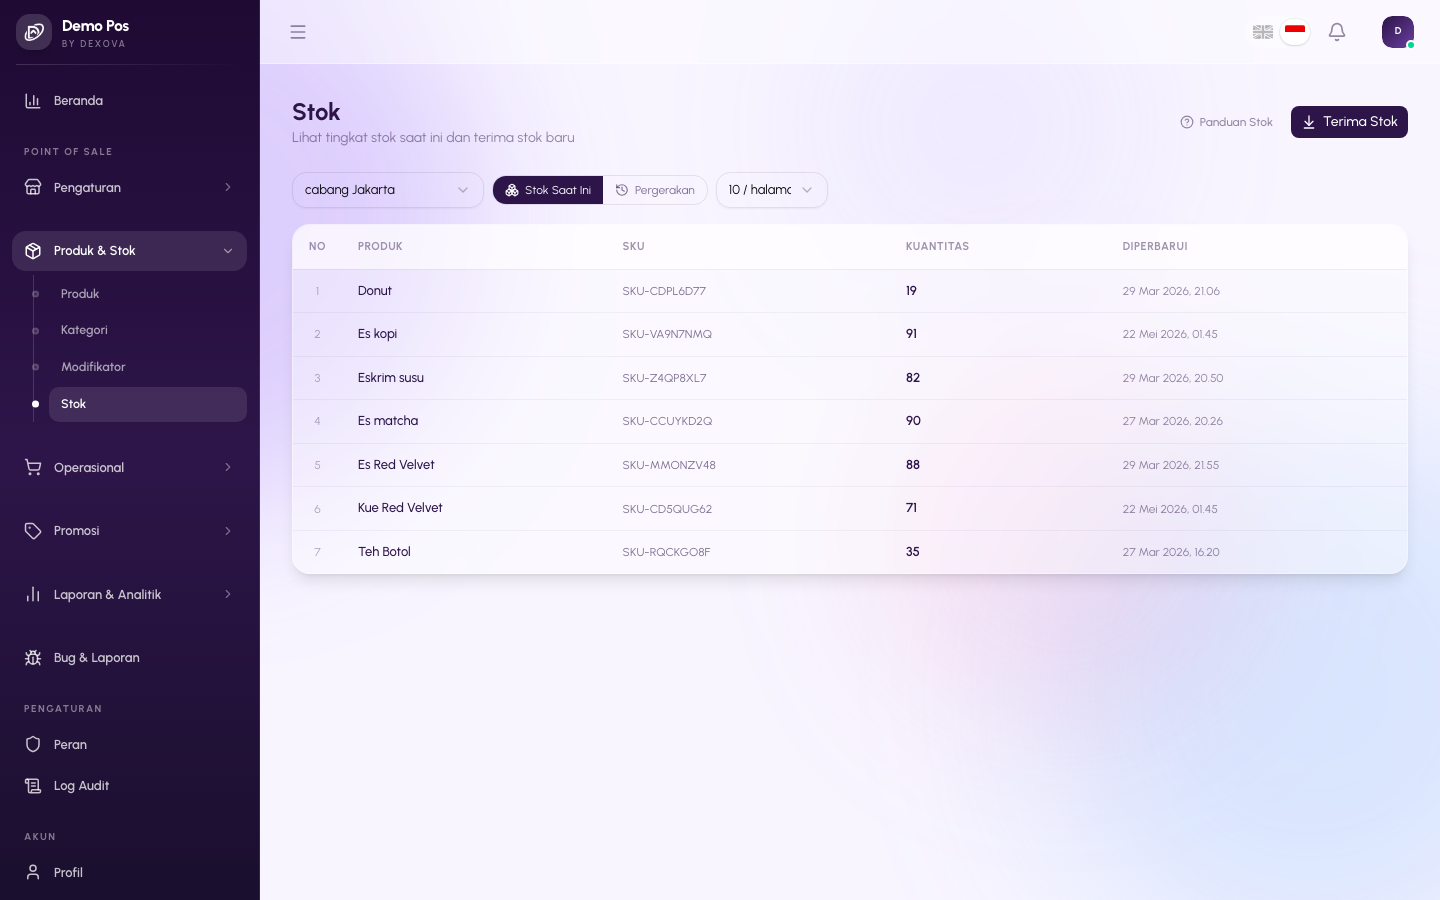
Task: Click the Promosi tag icon
Action: [x=33, y=531]
